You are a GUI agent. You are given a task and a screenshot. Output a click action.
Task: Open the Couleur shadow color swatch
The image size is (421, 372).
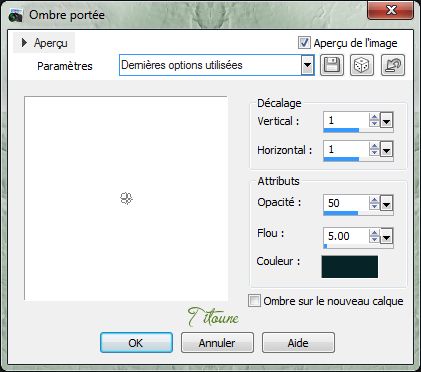point(350,267)
